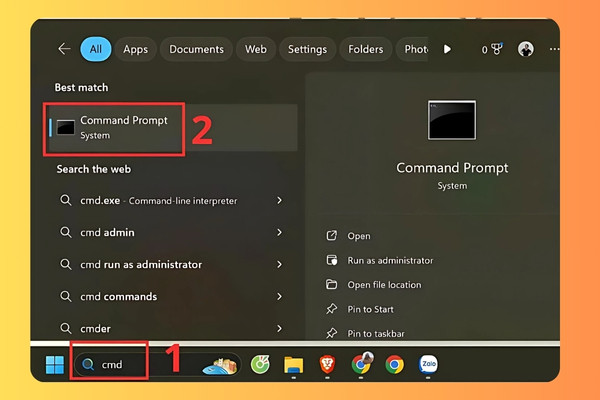Search the web for cmder
Screen dimensions: 600x400
coord(95,328)
